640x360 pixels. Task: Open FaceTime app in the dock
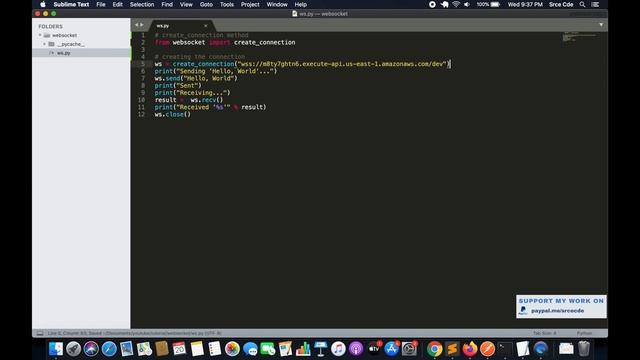pos(268,349)
